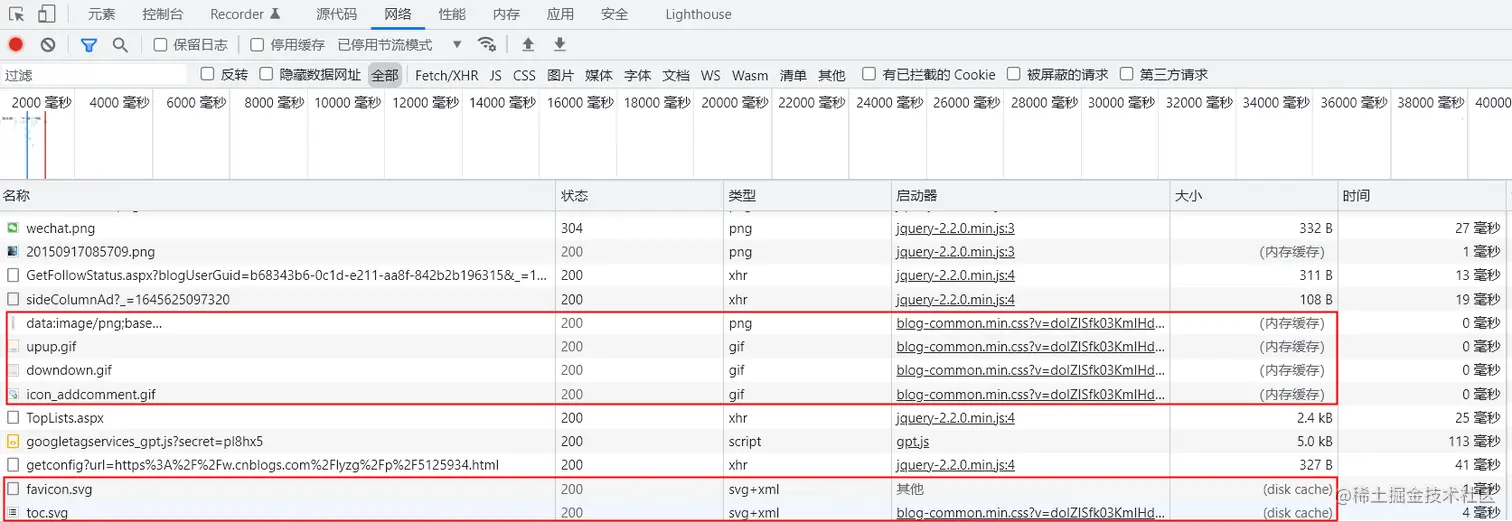Clear the network log
The width and height of the screenshot is (1512, 522).
(47, 44)
